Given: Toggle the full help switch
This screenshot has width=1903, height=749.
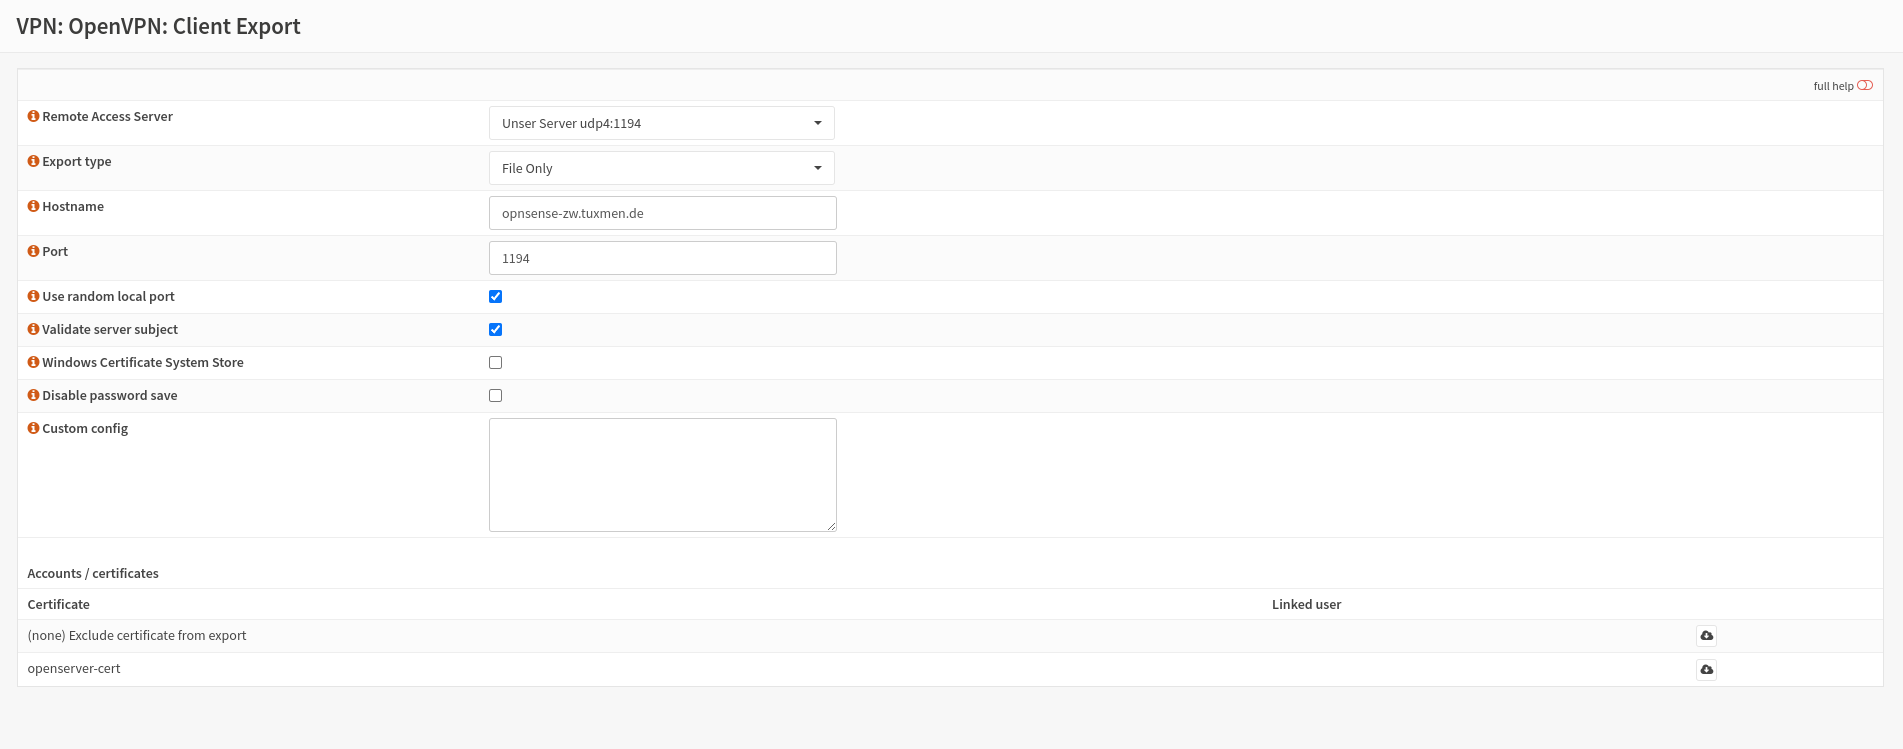Looking at the screenshot, I should point(1864,86).
